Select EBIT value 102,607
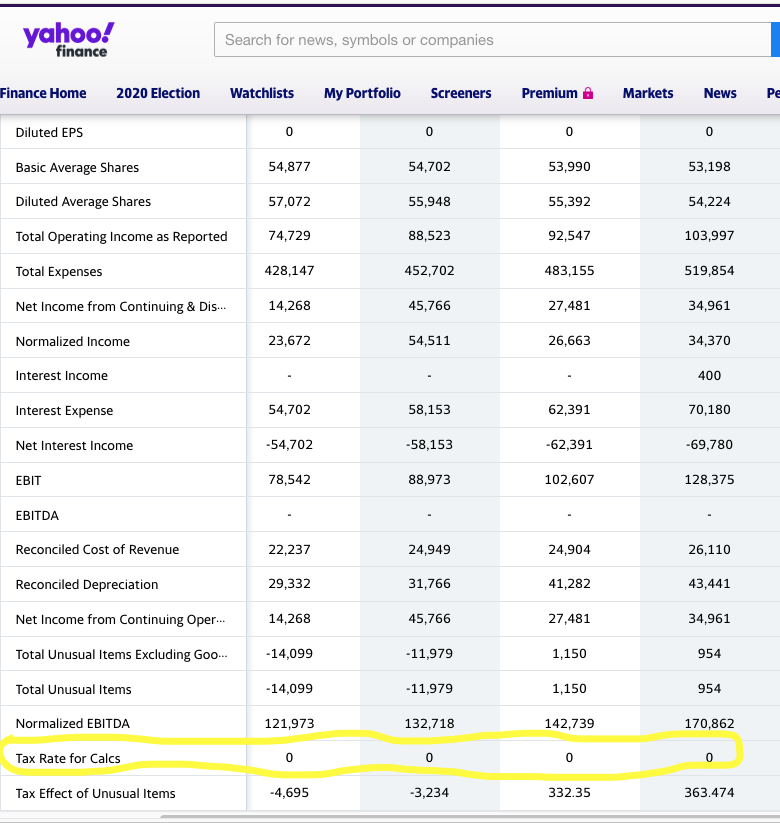Image resolution: width=780 pixels, height=823 pixels. click(569, 479)
